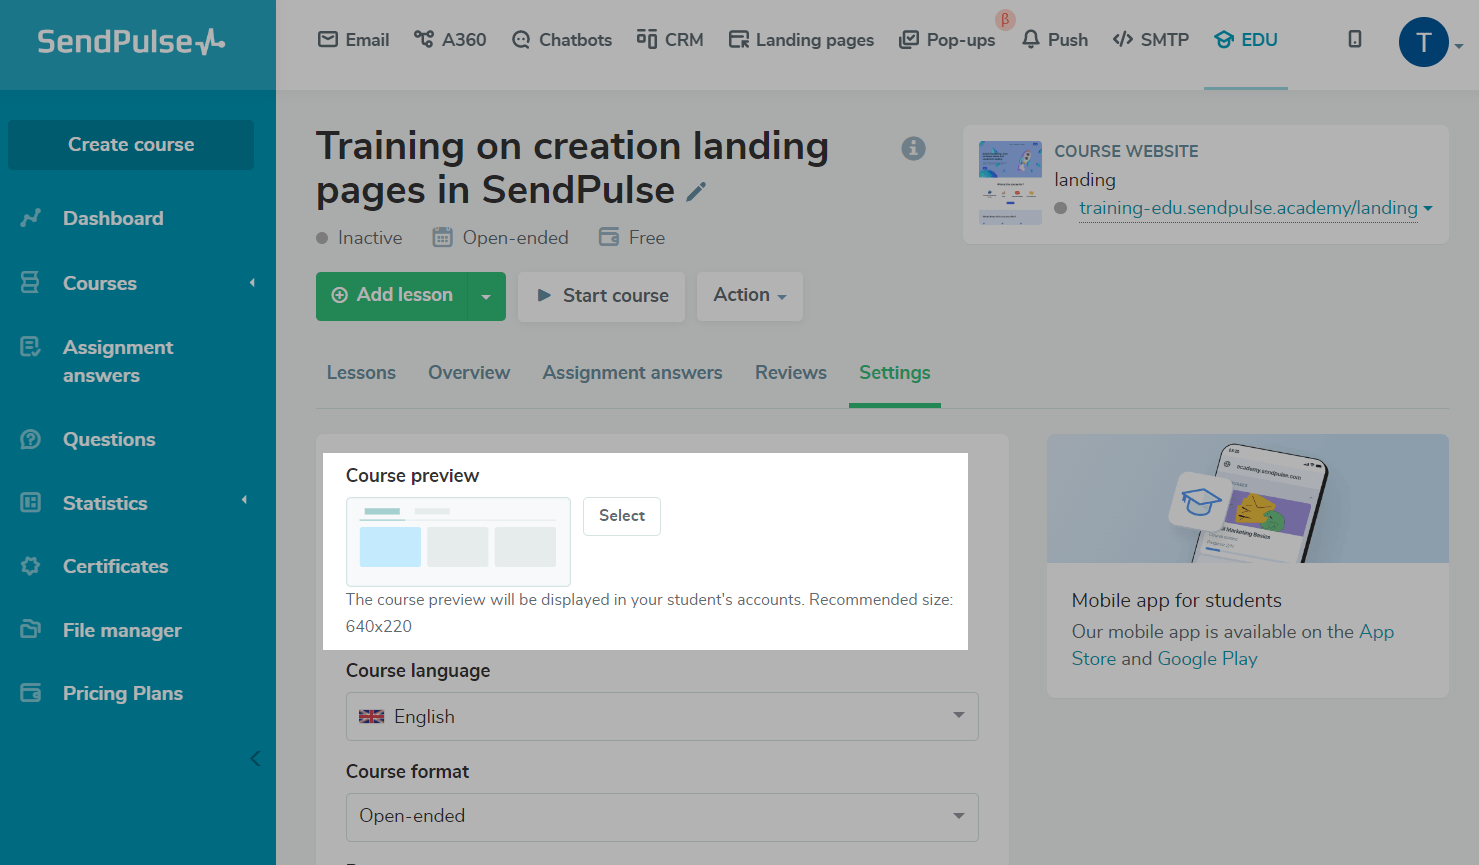Click the pencil icon to edit course title
The image size is (1479, 865).
[697, 192]
